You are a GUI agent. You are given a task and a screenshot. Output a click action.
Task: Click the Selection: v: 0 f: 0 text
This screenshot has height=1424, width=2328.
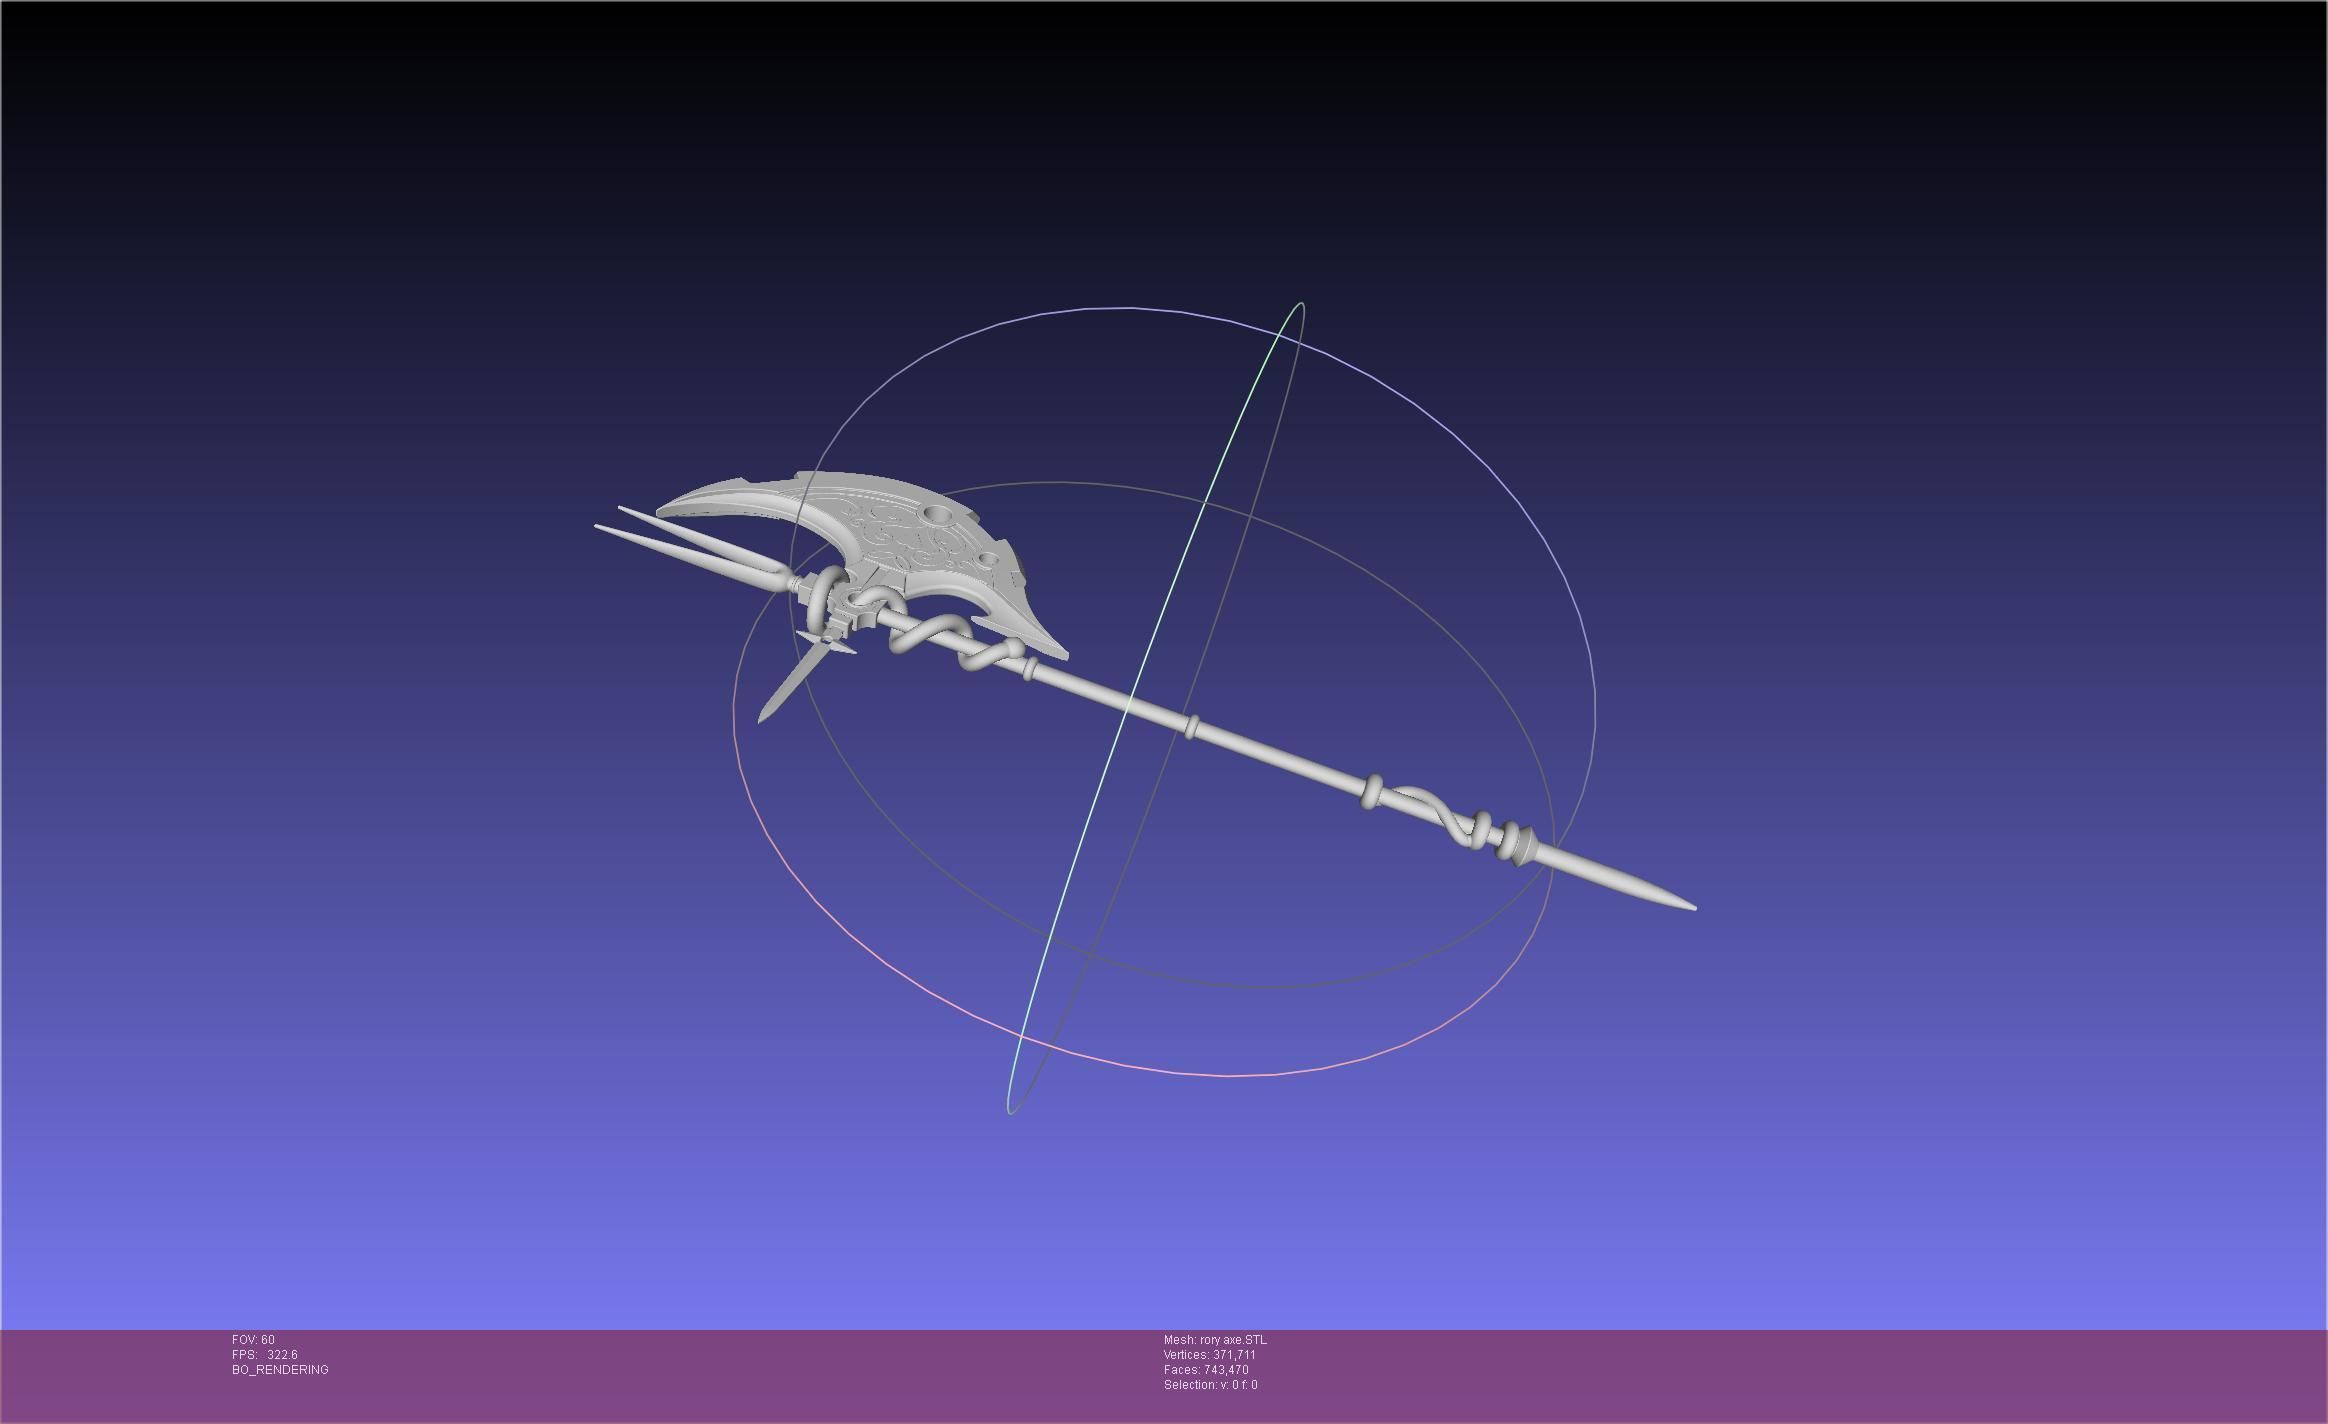click(x=1210, y=1385)
